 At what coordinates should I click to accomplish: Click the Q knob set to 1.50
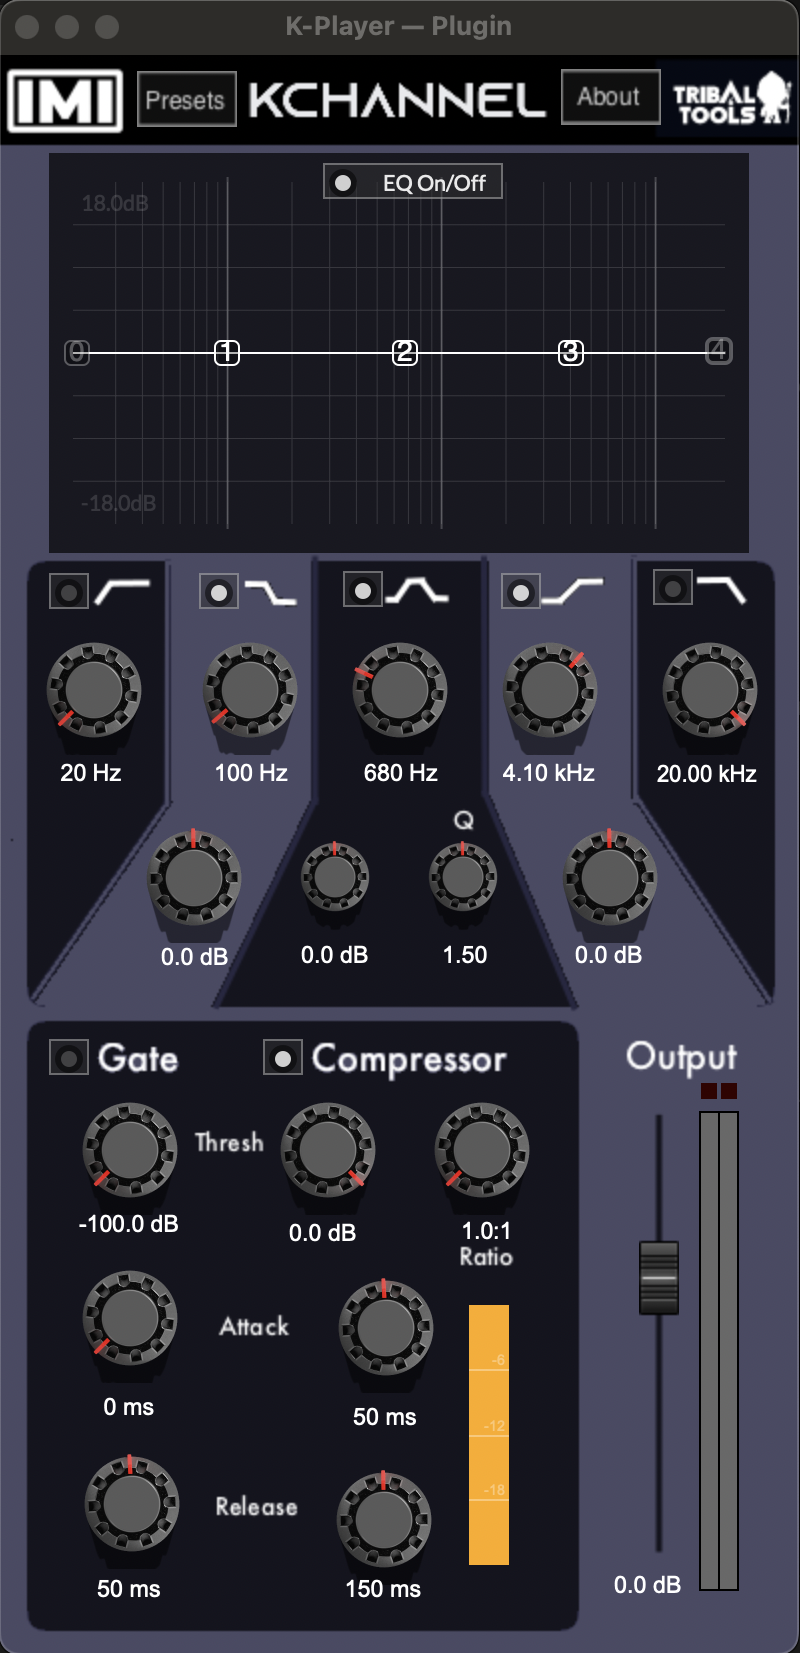pyautogui.click(x=463, y=877)
